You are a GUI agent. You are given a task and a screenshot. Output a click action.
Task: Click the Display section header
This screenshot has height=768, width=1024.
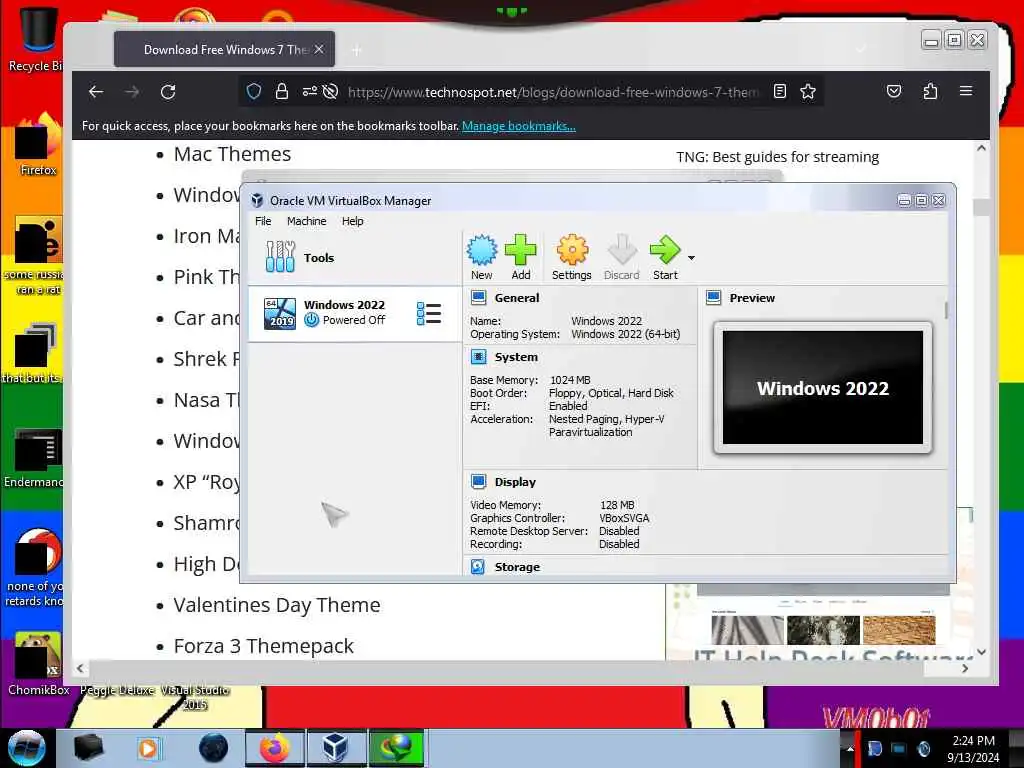point(515,482)
